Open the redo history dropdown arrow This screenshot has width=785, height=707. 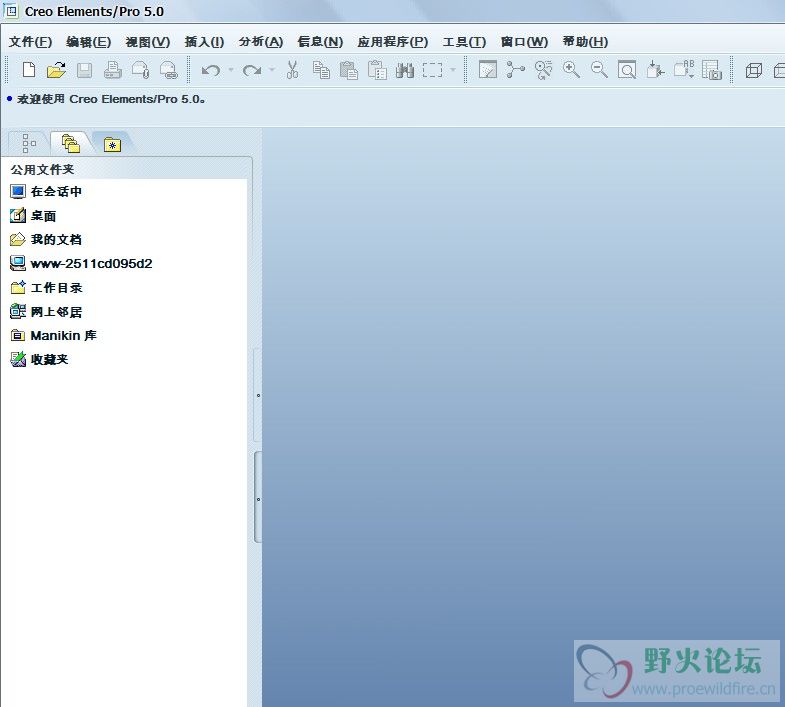click(x=272, y=70)
